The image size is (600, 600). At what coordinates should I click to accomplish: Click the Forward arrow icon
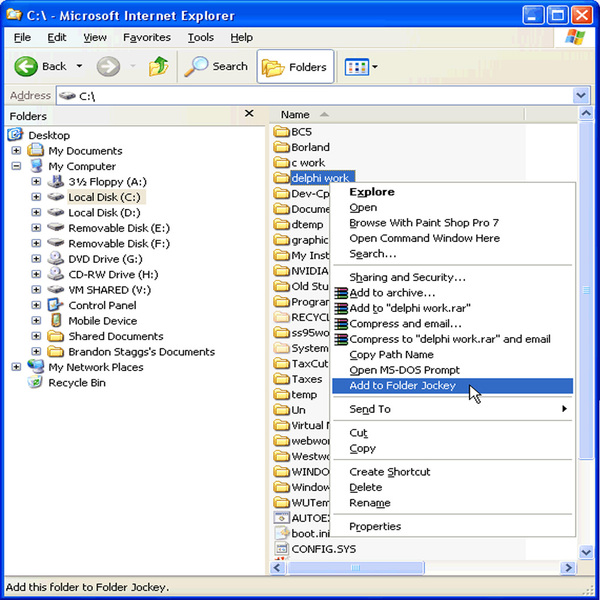point(108,66)
